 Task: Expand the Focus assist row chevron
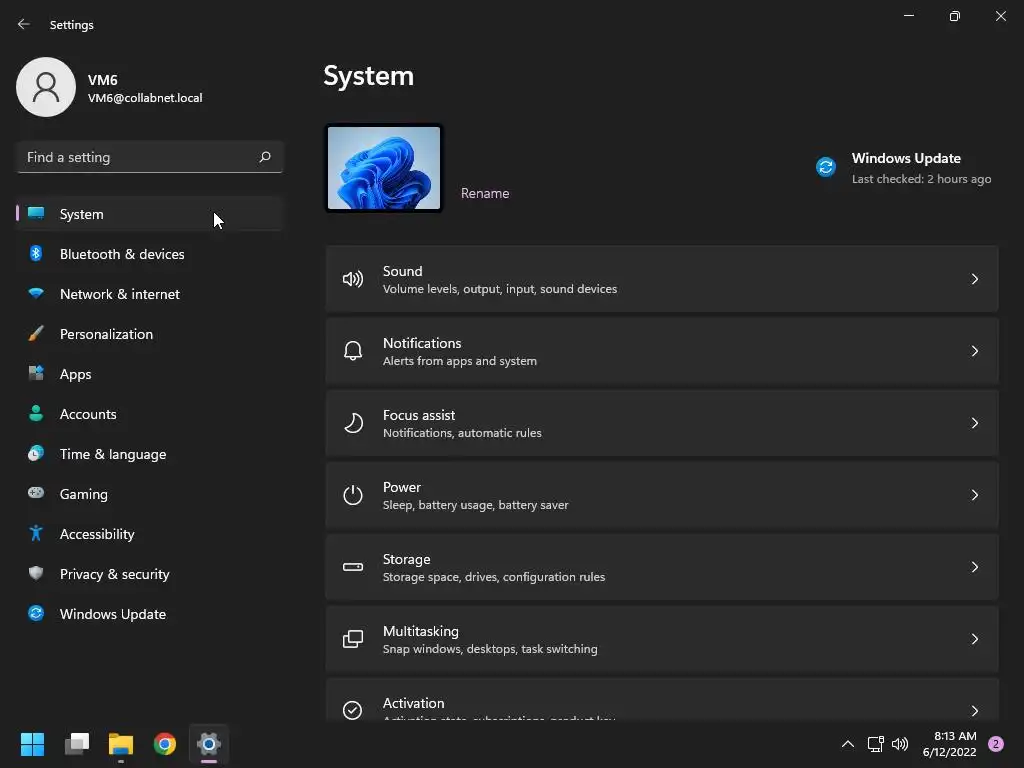[974, 423]
